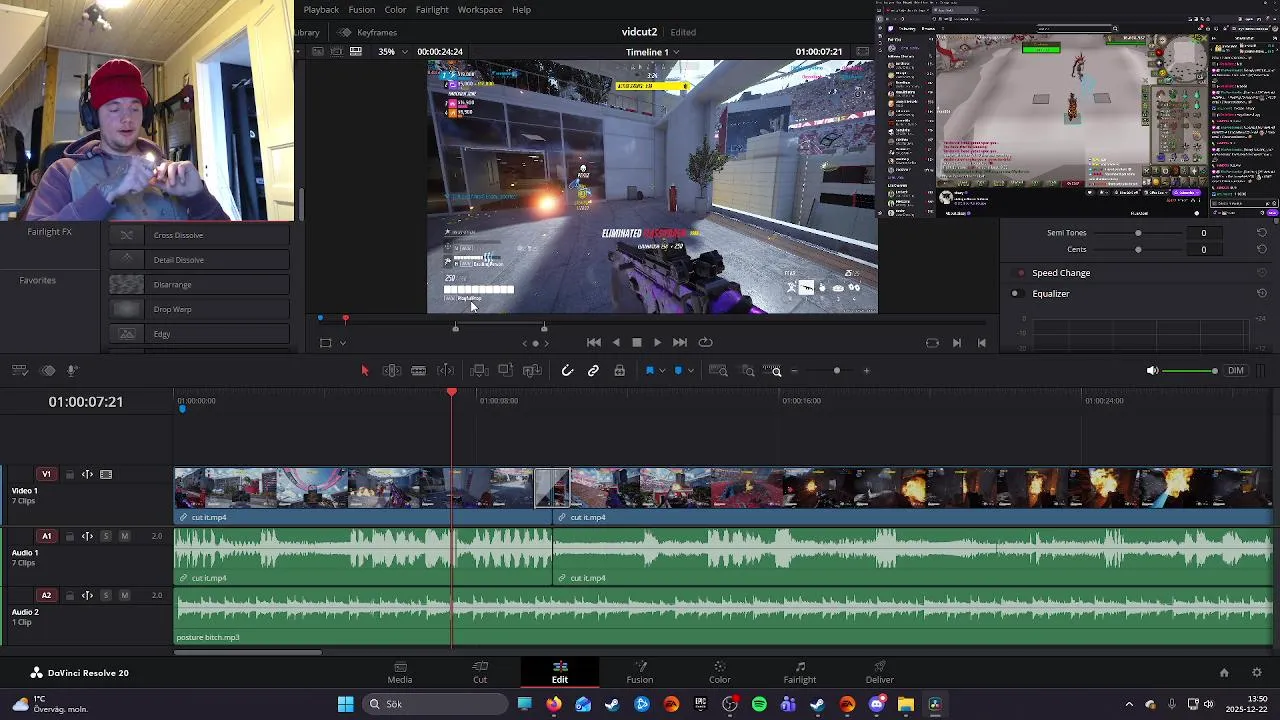The width and height of the screenshot is (1280, 720).
Task: Click the plus to zoom timeline in
Action: point(866,371)
